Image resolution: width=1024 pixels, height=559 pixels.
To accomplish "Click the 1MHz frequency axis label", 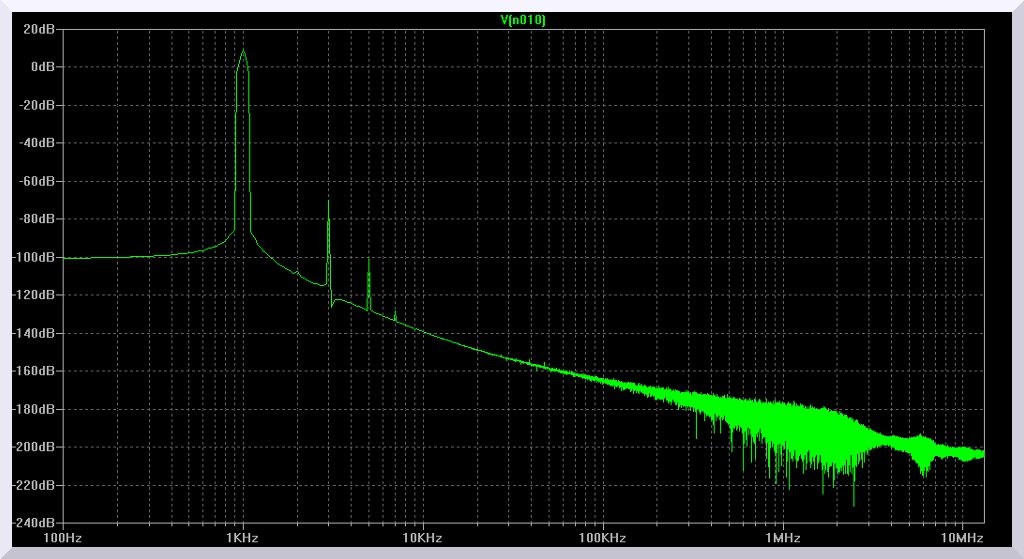I will [782, 538].
